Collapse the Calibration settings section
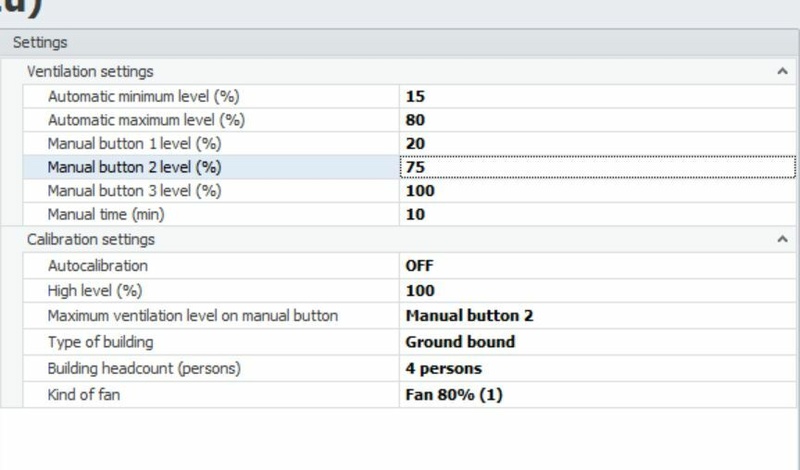 tap(781, 240)
